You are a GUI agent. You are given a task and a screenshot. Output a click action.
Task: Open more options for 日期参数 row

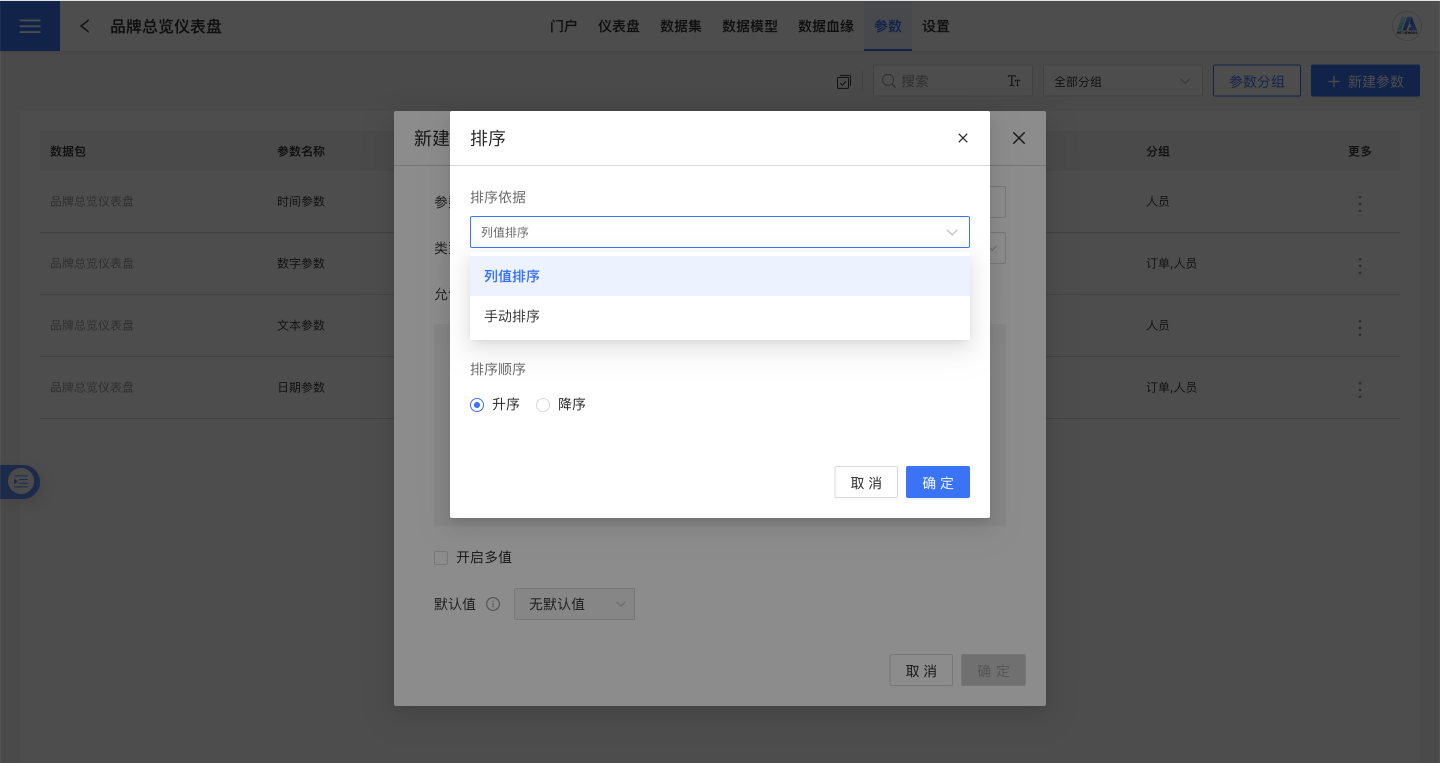click(1359, 389)
